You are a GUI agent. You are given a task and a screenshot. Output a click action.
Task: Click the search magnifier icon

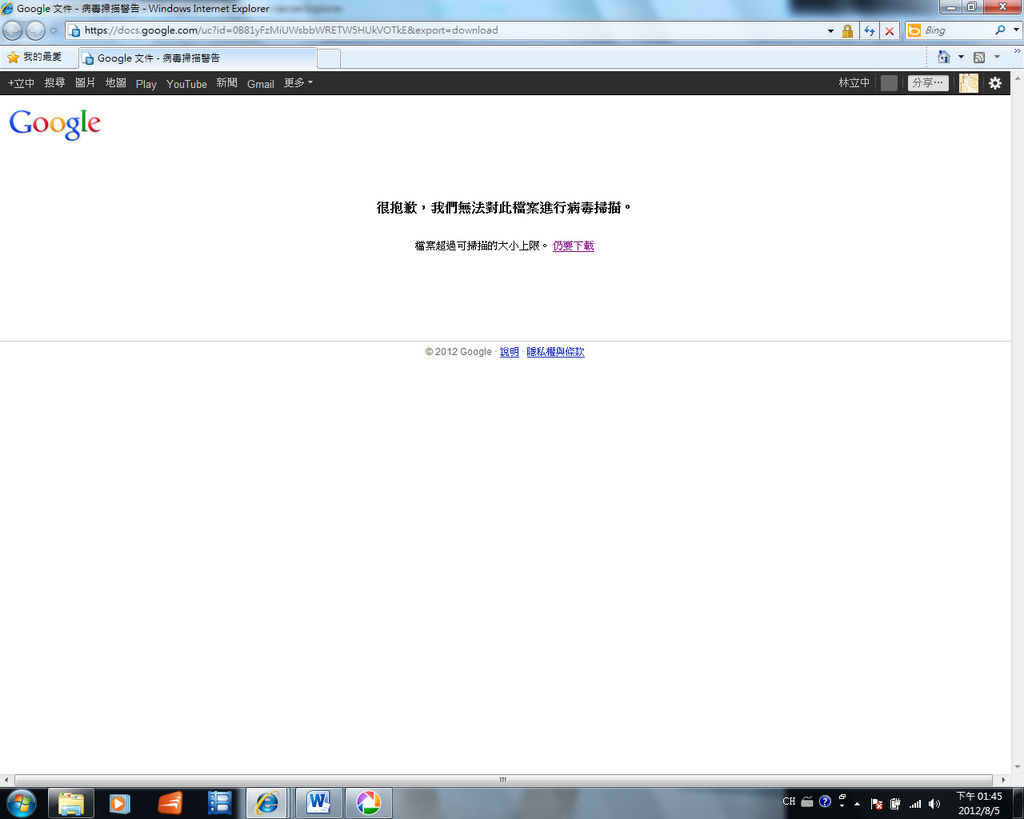[x=1000, y=30]
